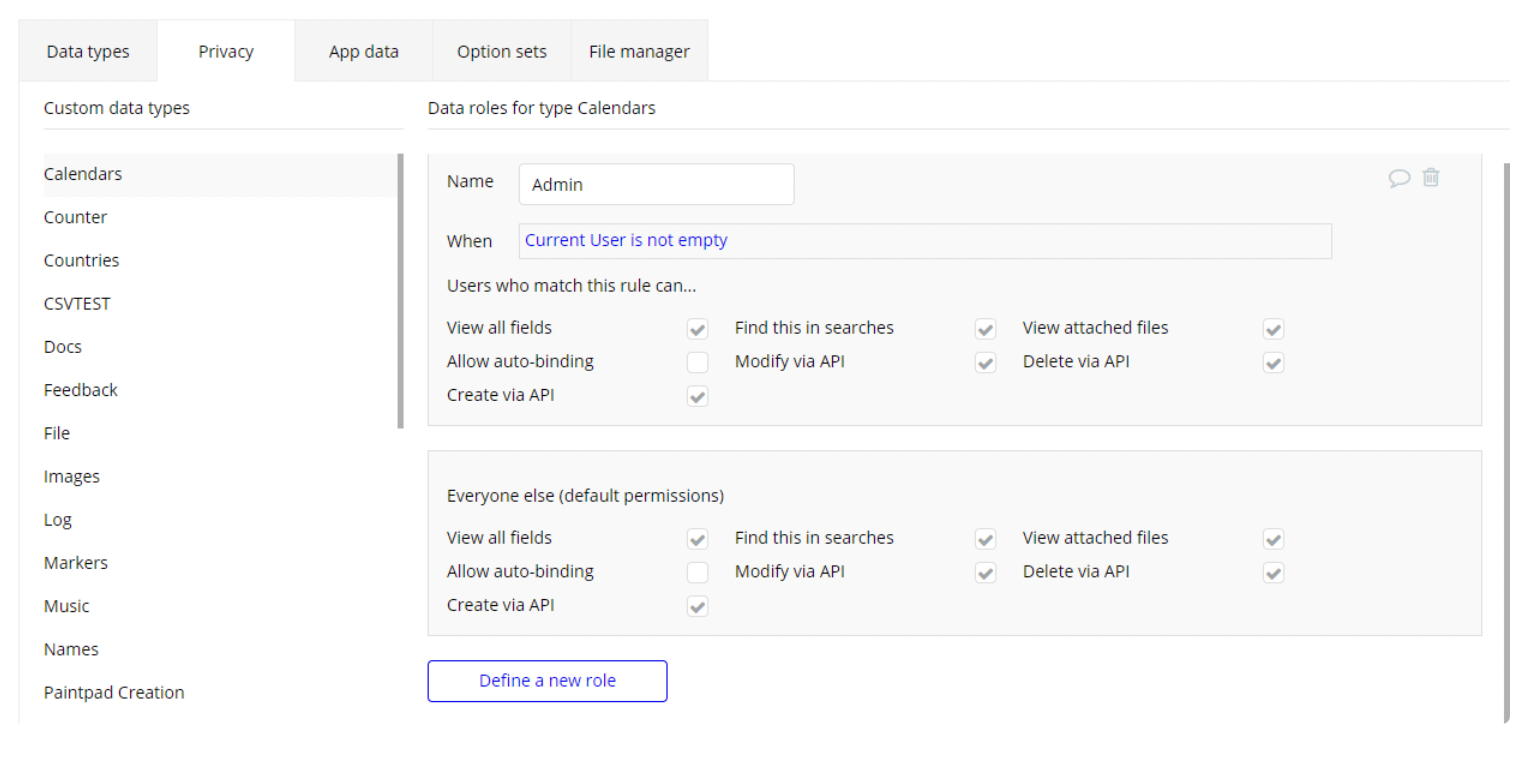Uncheck Everyone else's Modify via API
This screenshot has width=1536, height=758.
click(x=986, y=573)
